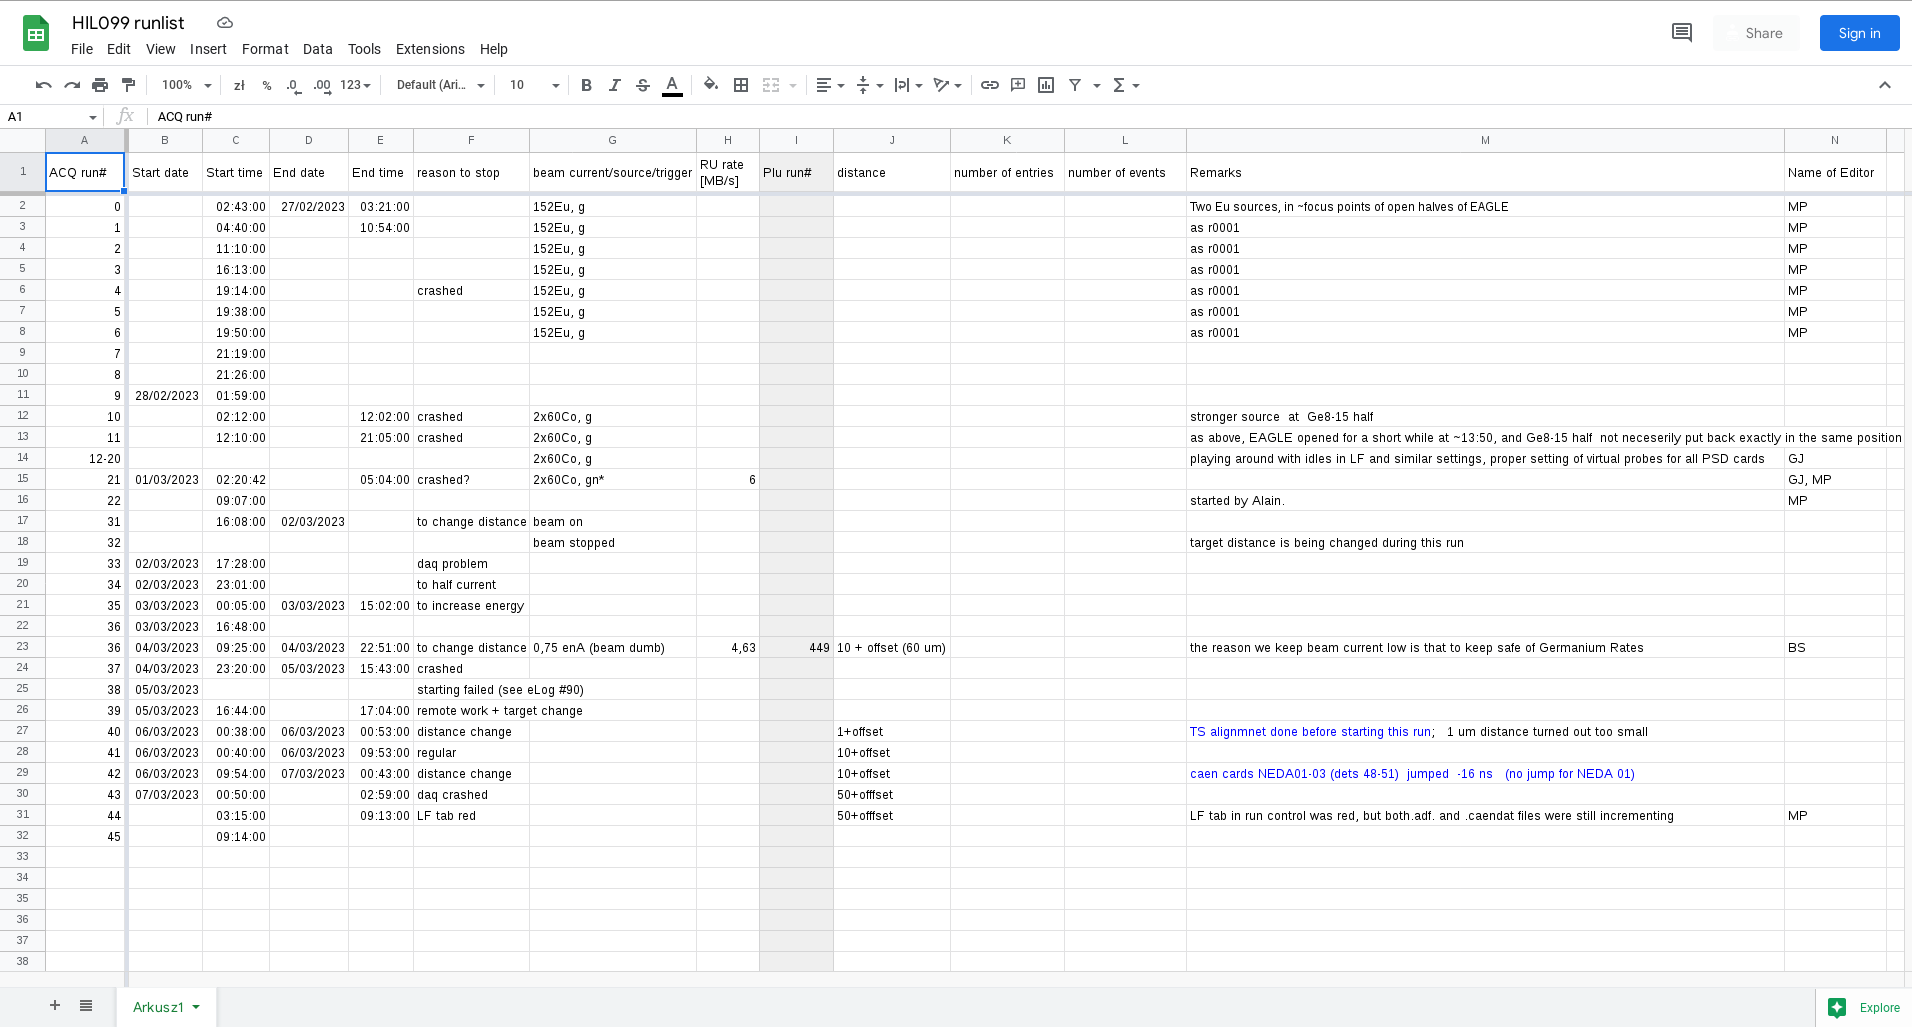The image size is (1912, 1027).
Task: Undo the last action
Action: click(x=43, y=85)
